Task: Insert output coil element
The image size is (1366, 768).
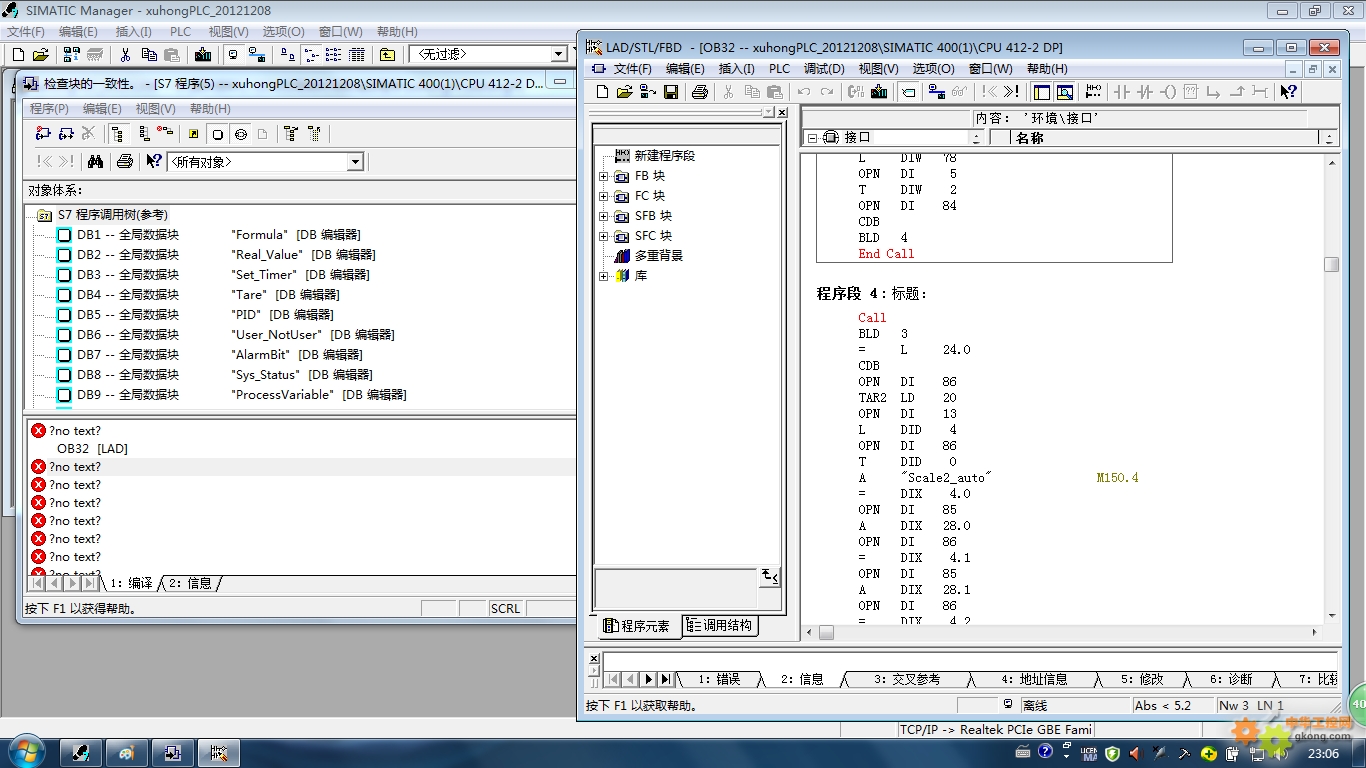Action: (x=1168, y=92)
